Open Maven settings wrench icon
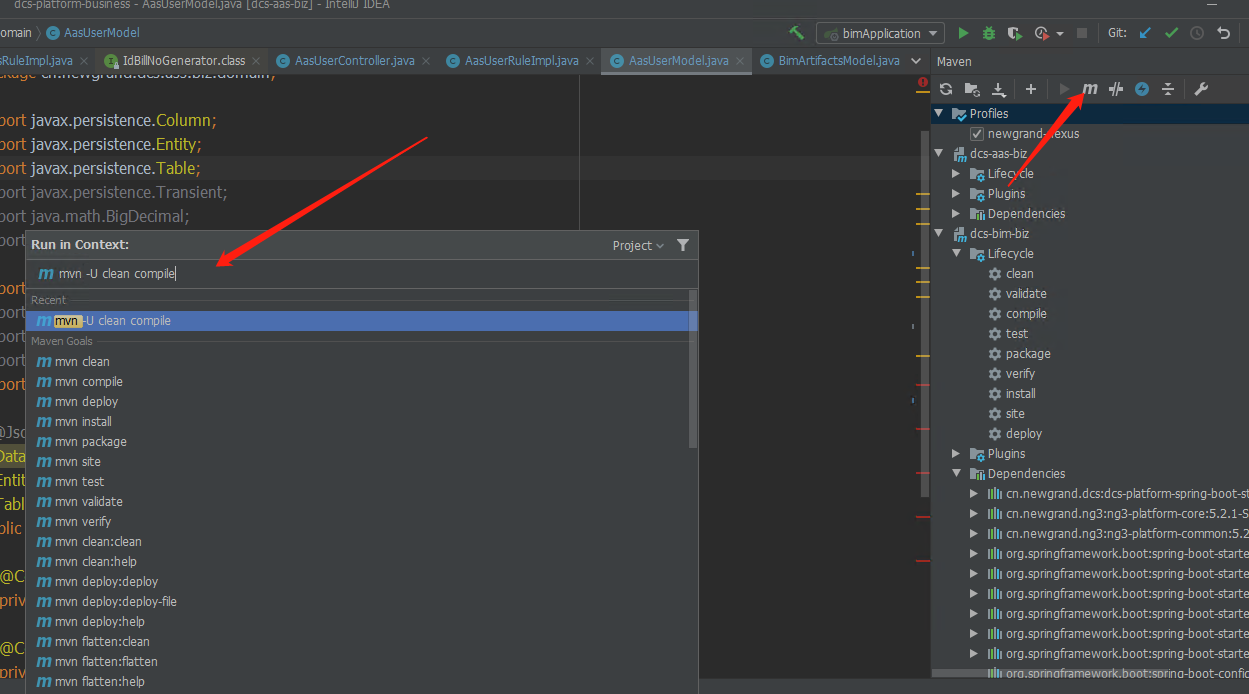The height and width of the screenshot is (694, 1249). click(x=1201, y=89)
